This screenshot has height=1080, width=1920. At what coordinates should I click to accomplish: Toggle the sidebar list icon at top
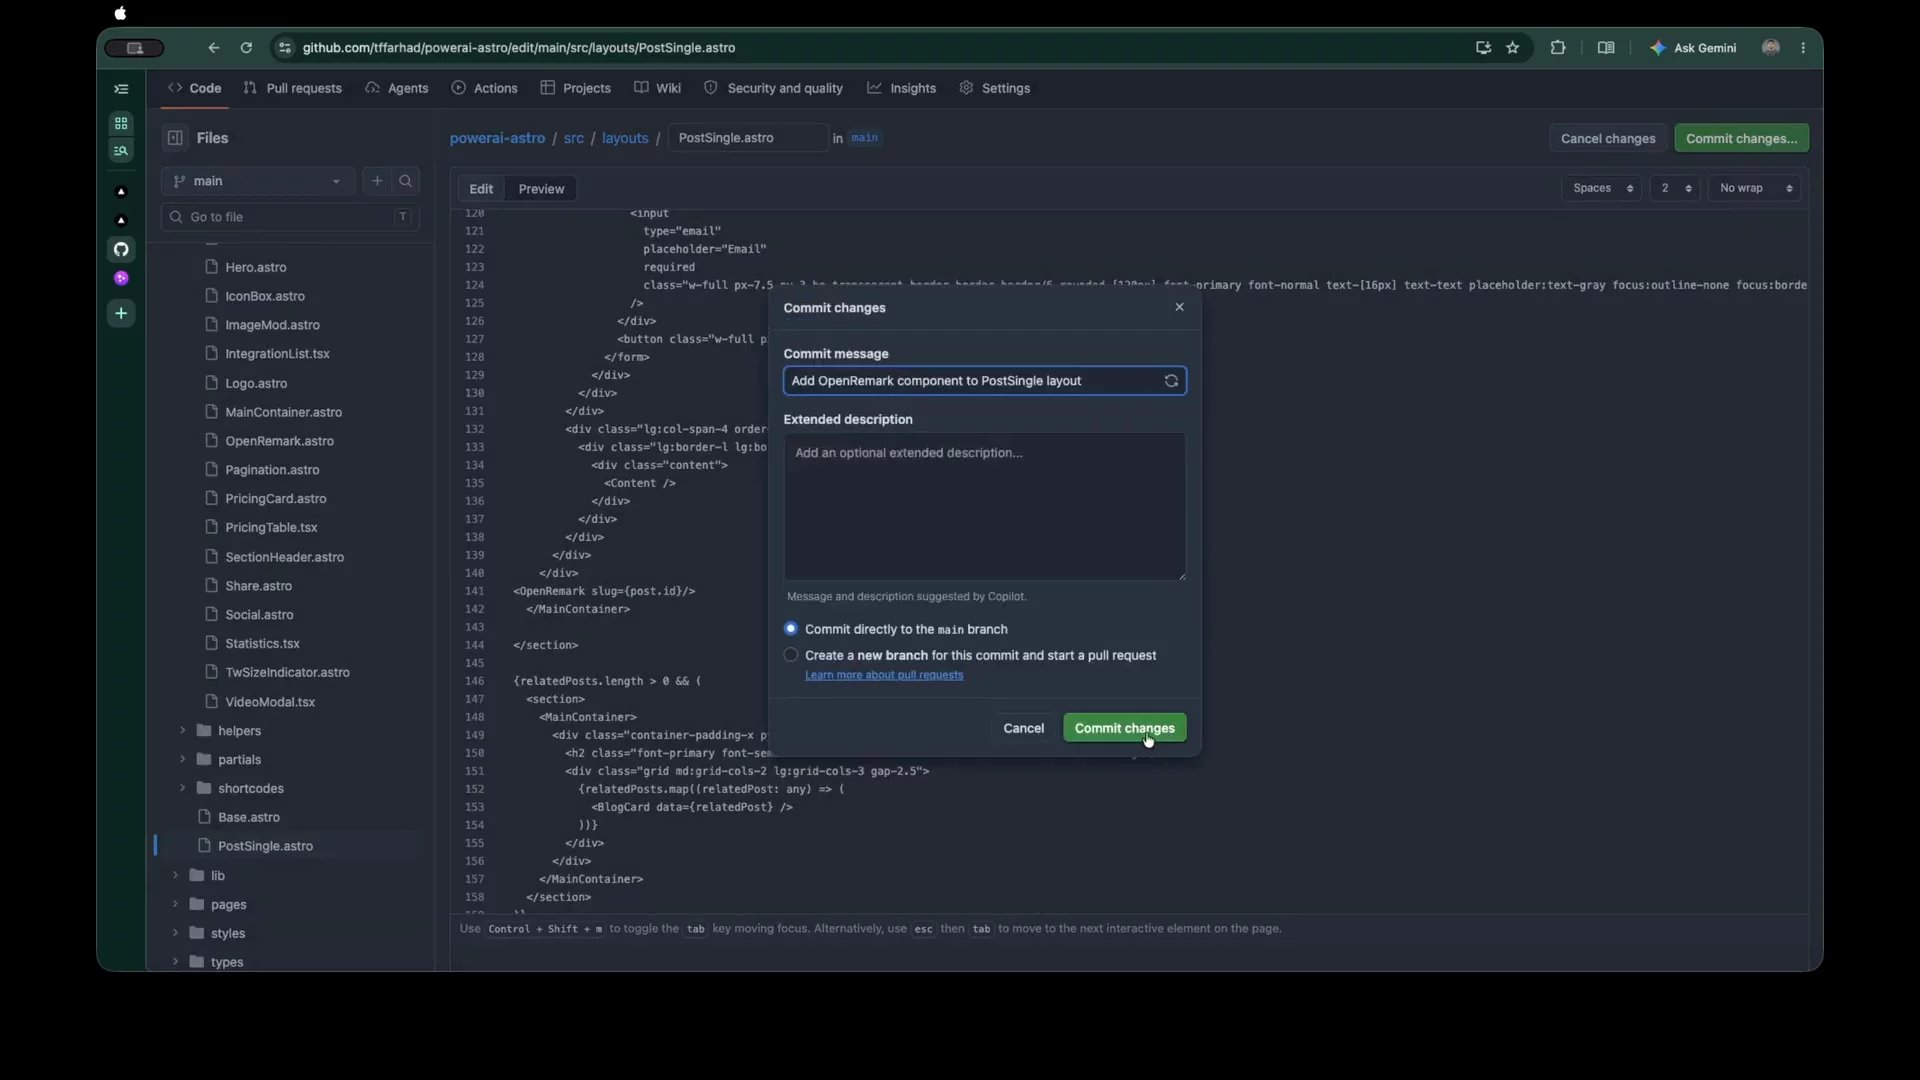[x=121, y=89]
